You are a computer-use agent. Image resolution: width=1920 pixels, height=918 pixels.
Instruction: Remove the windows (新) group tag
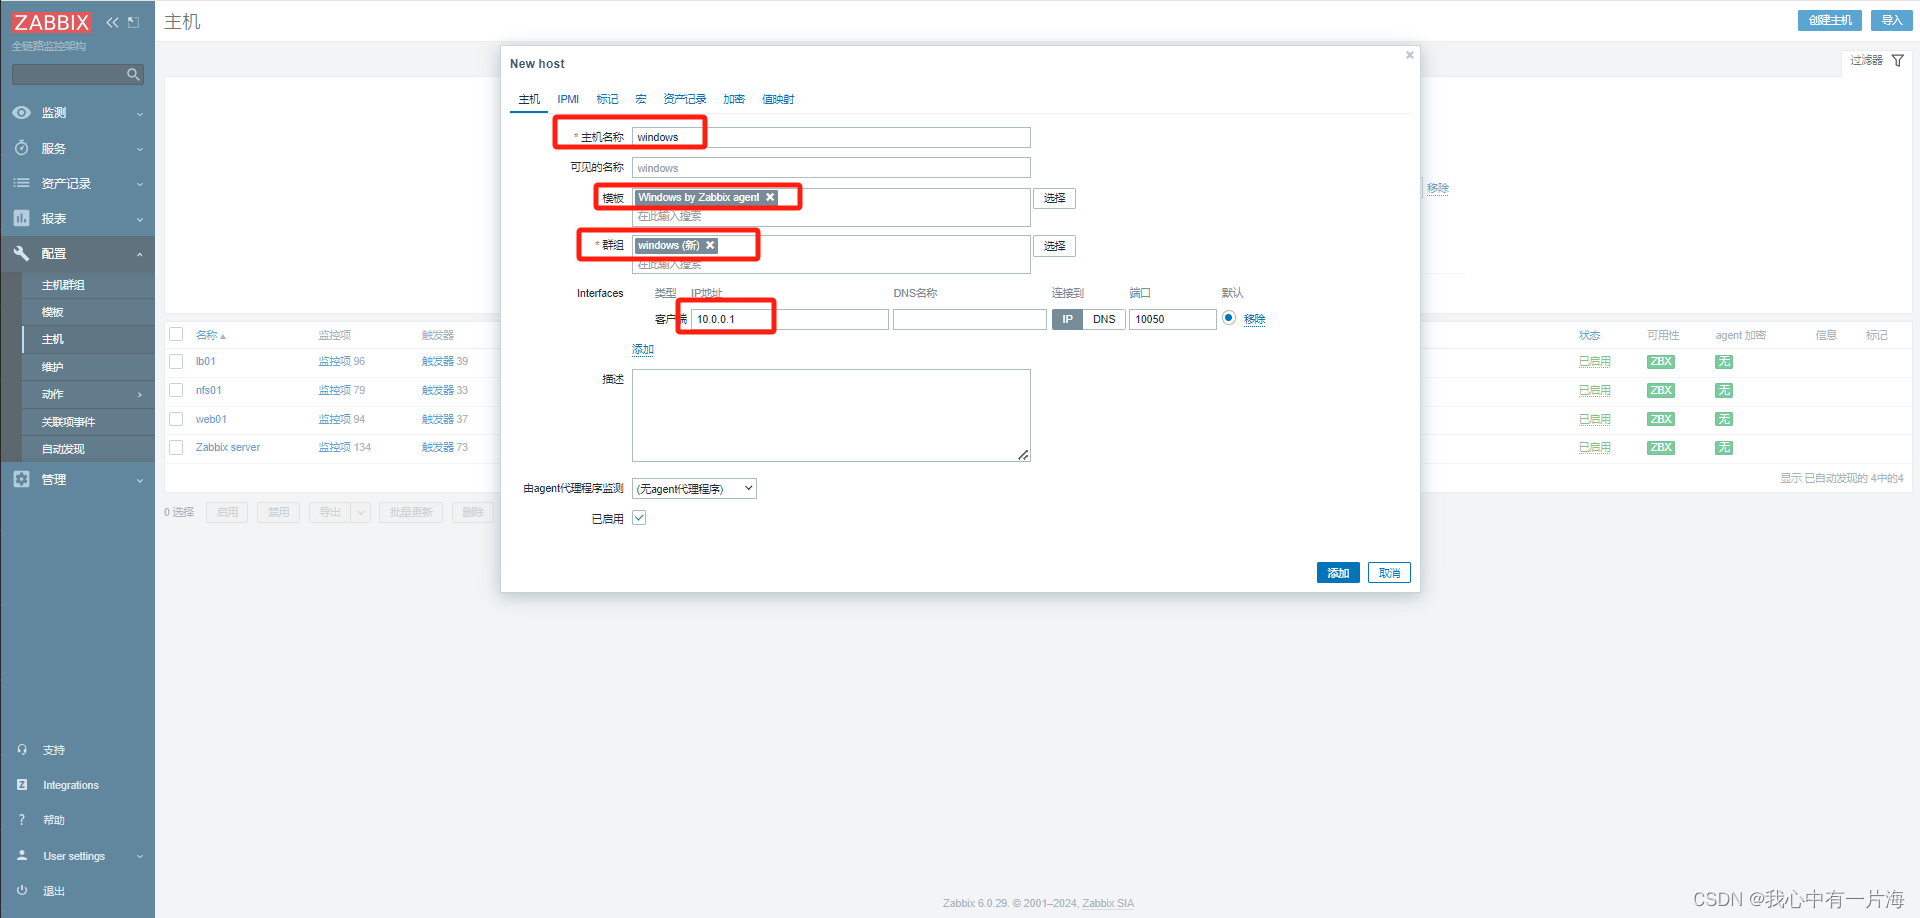(x=710, y=245)
